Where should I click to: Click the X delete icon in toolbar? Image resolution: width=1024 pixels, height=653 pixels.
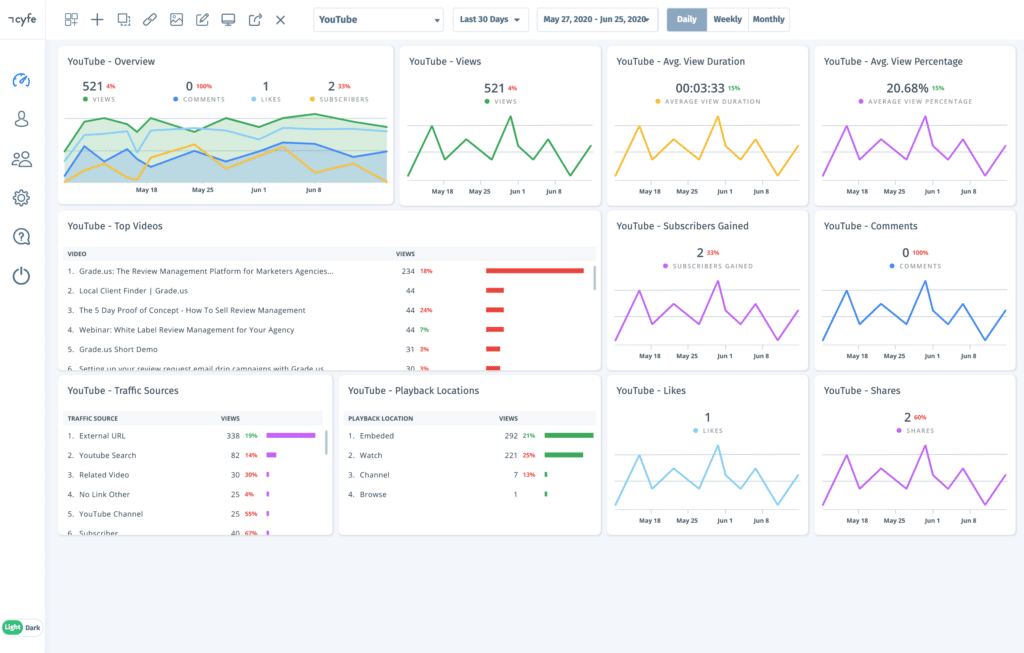(280, 20)
